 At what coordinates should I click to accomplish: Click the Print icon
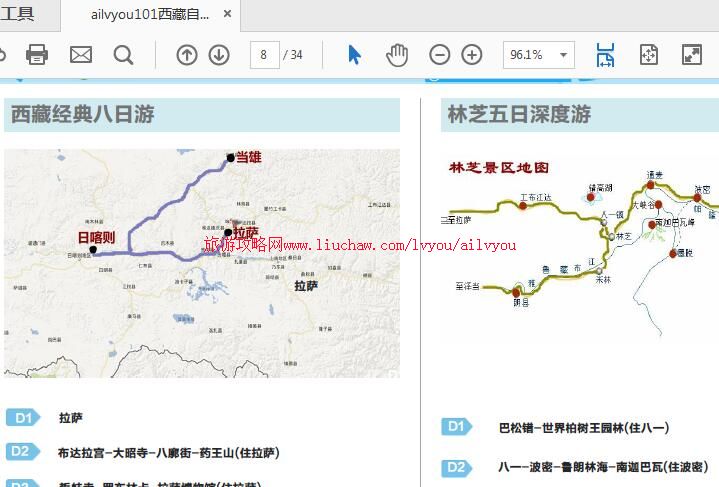(37, 55)
